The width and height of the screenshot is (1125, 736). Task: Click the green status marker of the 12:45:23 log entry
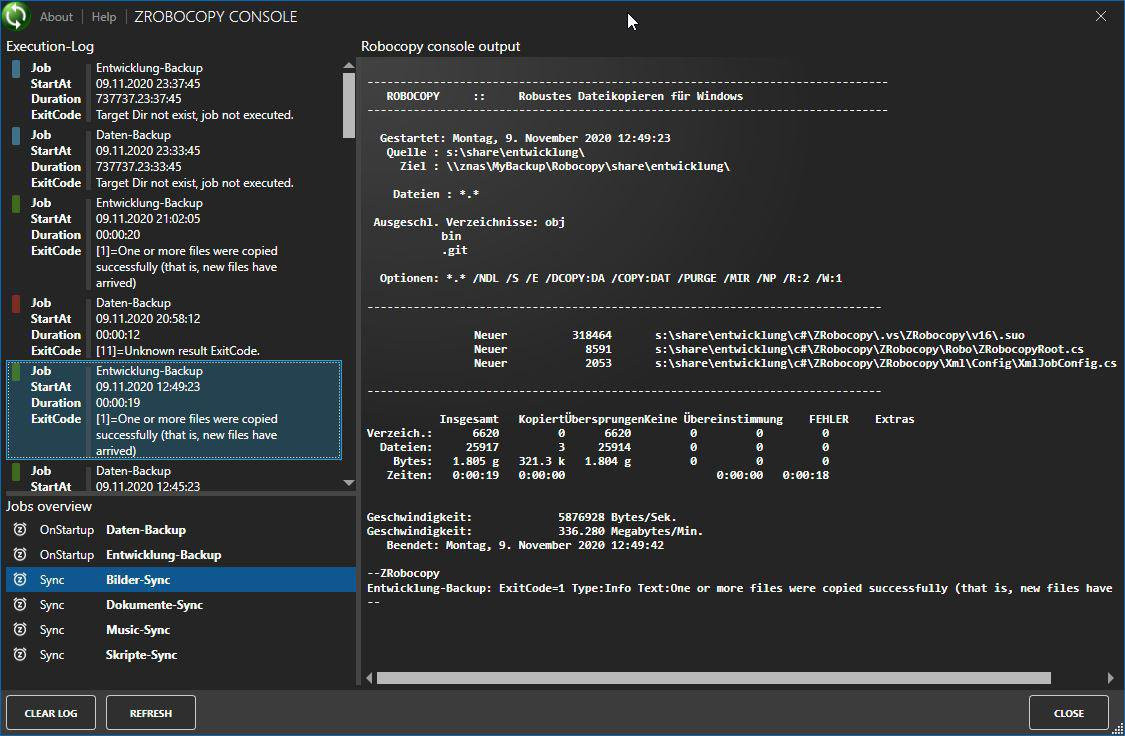16,471
